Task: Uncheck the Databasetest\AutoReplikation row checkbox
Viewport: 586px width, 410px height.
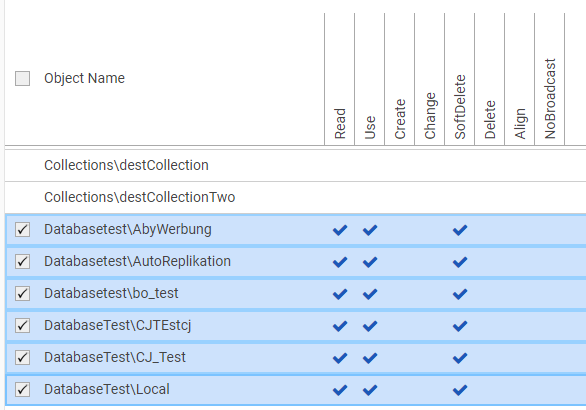Action: coord(22,261)
